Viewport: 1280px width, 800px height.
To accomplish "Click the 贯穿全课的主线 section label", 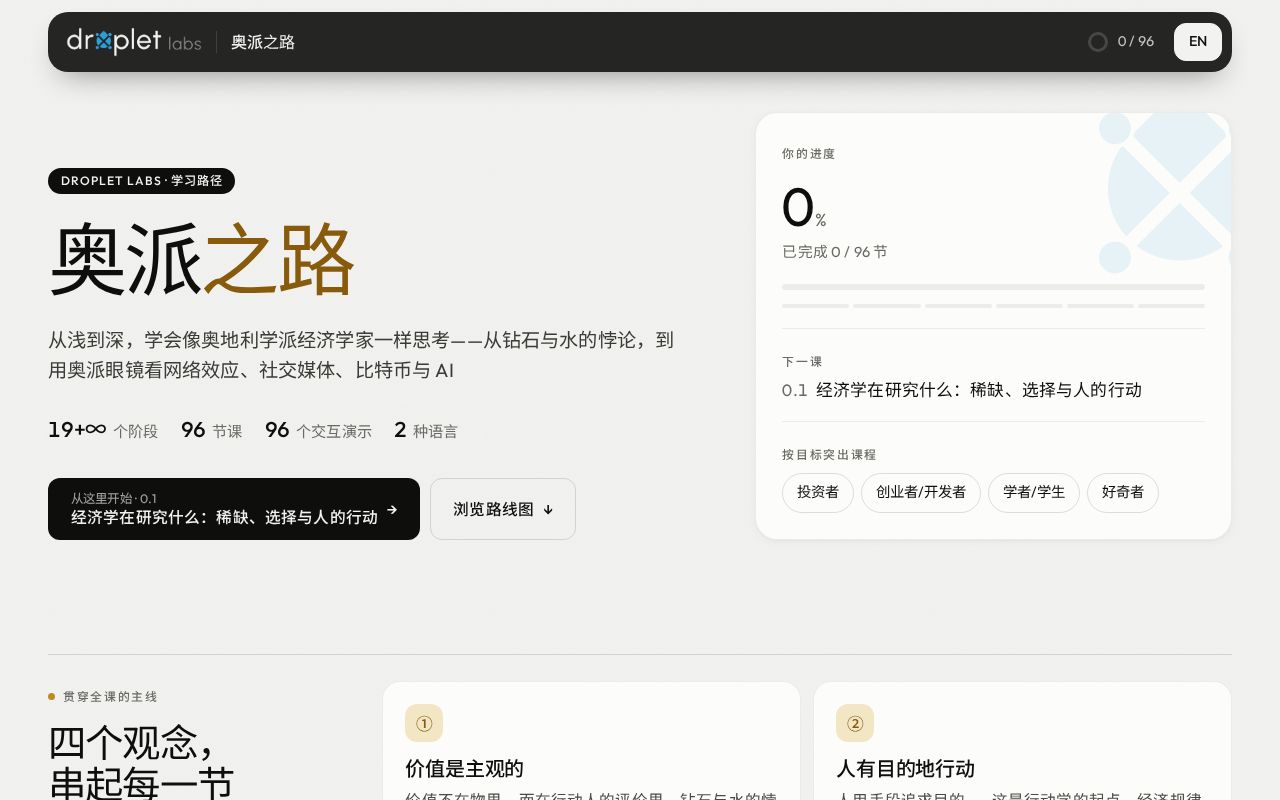I will click(x=110, y=697).
